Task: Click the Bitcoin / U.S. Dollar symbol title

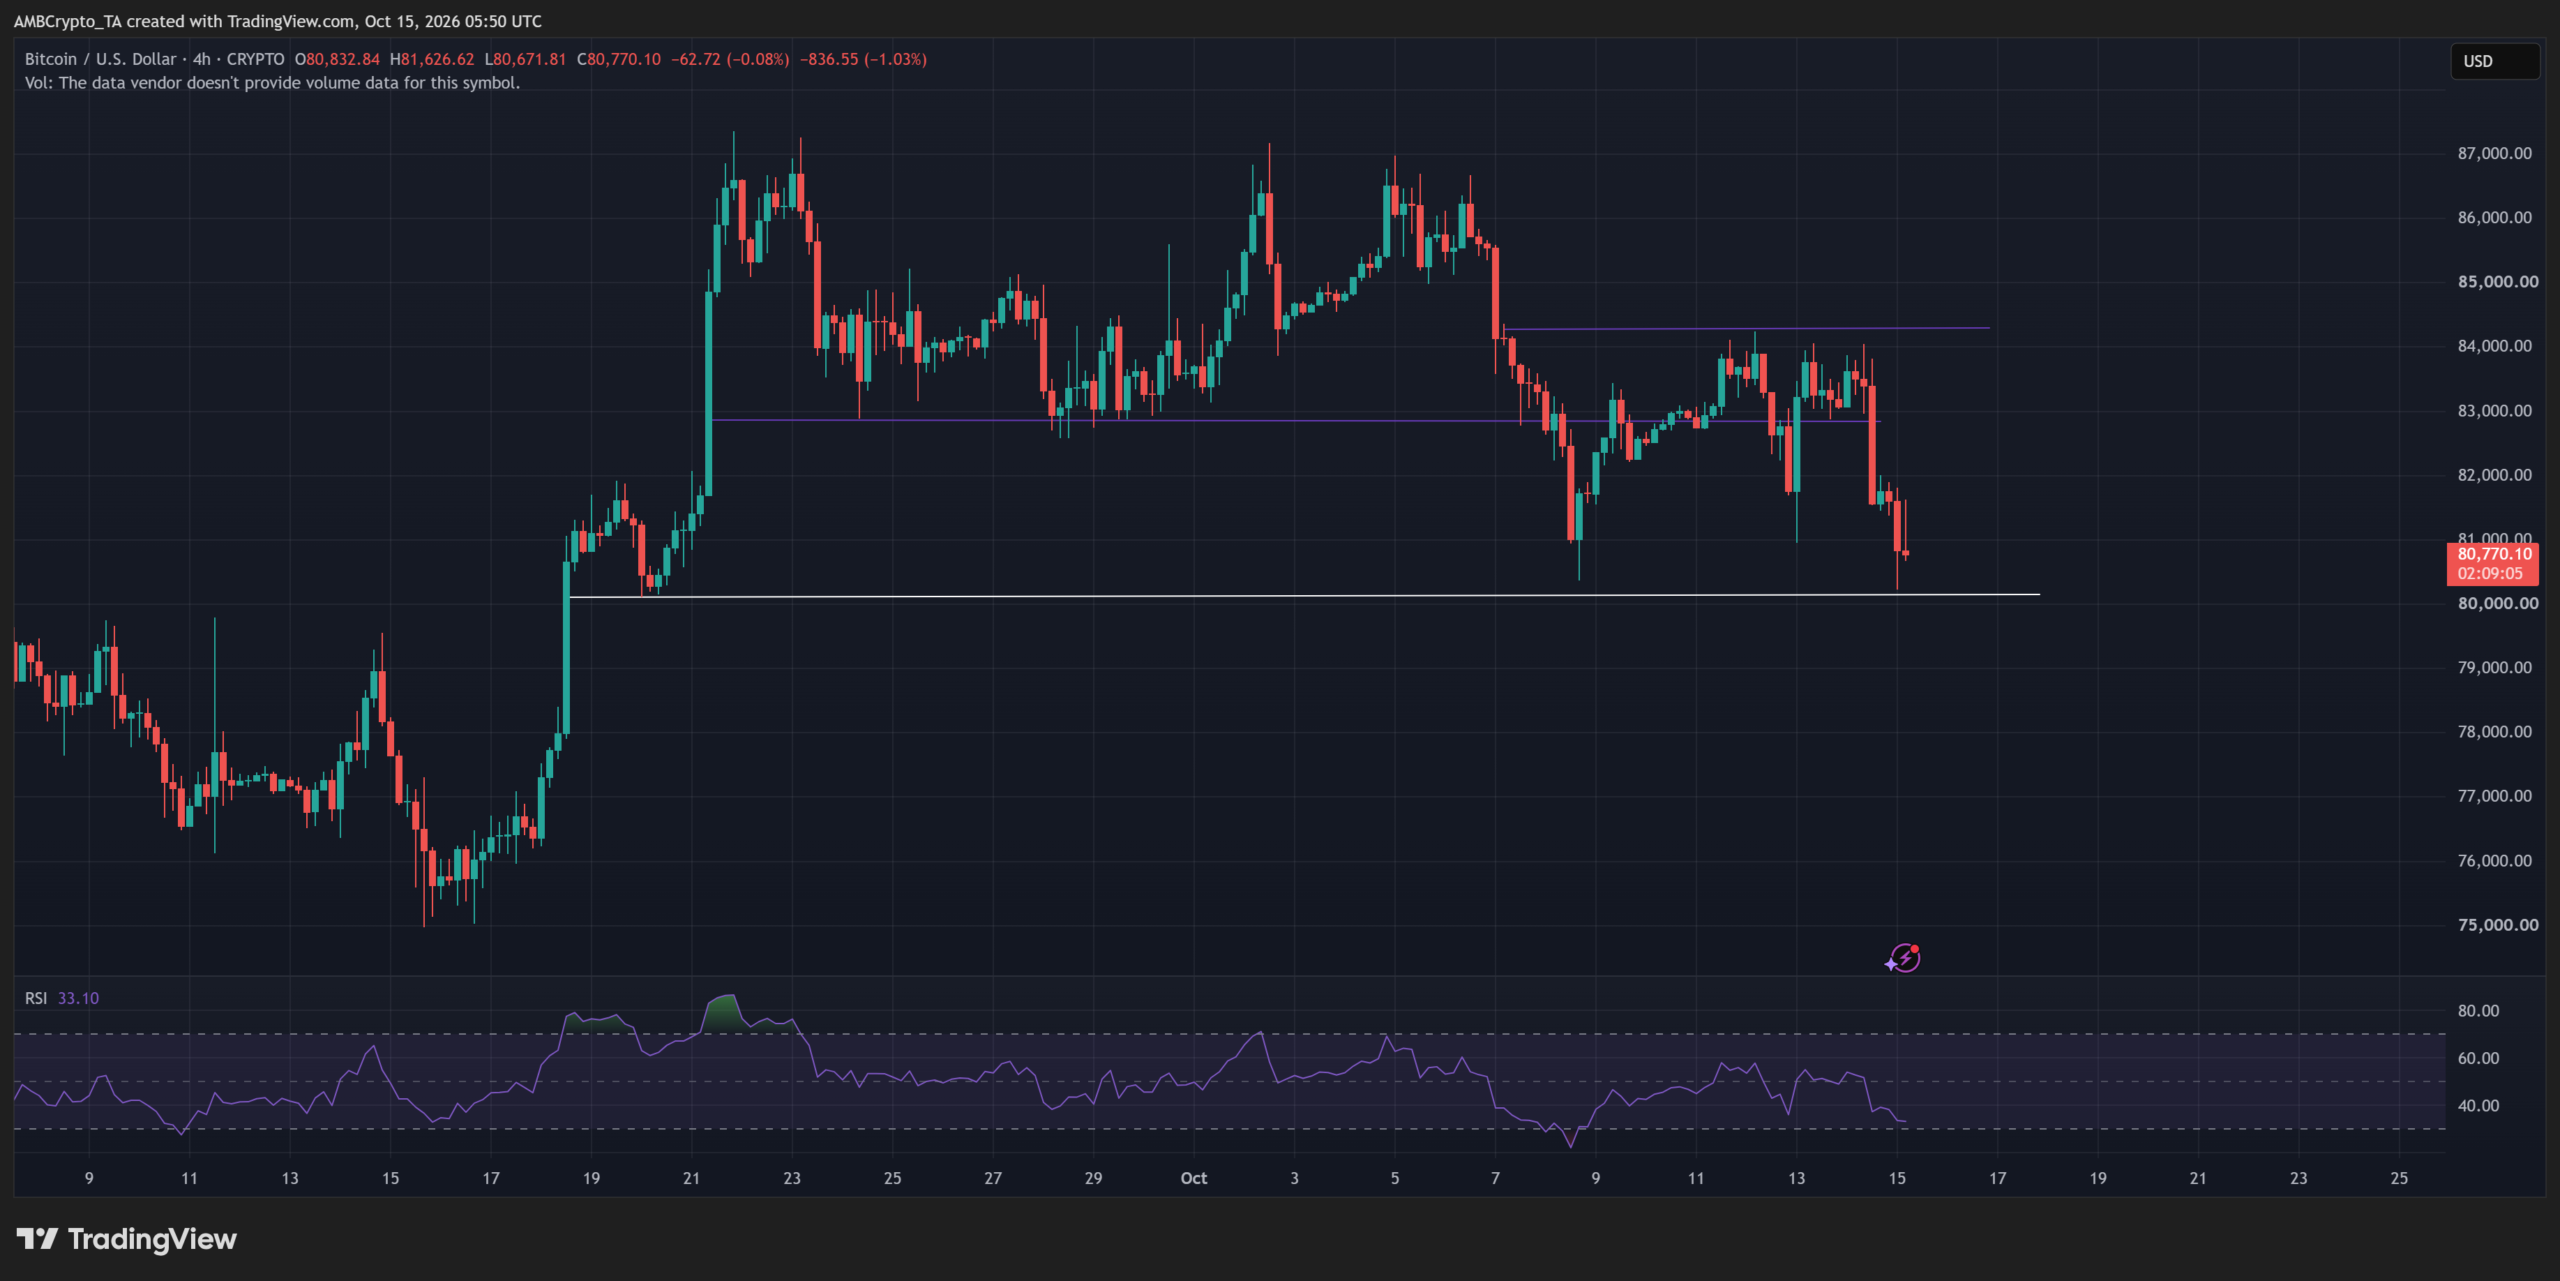Action: click(100, 59)
